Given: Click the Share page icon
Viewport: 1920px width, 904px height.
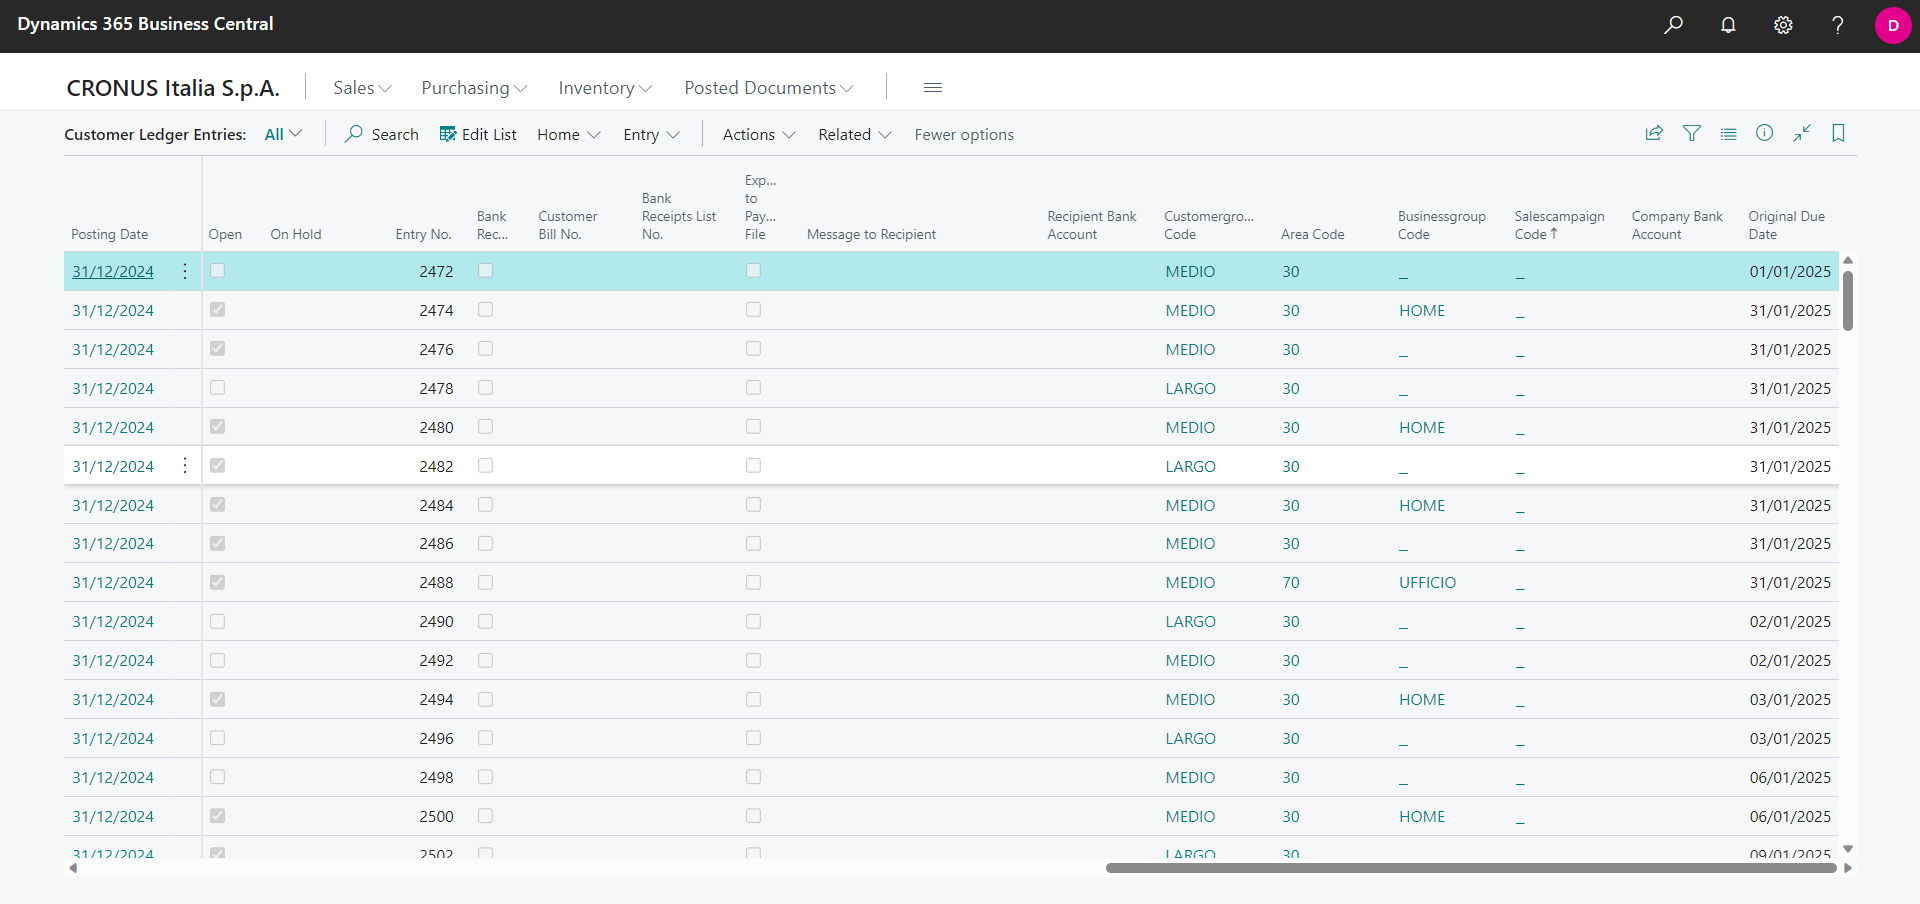Looking at the screenshot, I should (1654, 133).
